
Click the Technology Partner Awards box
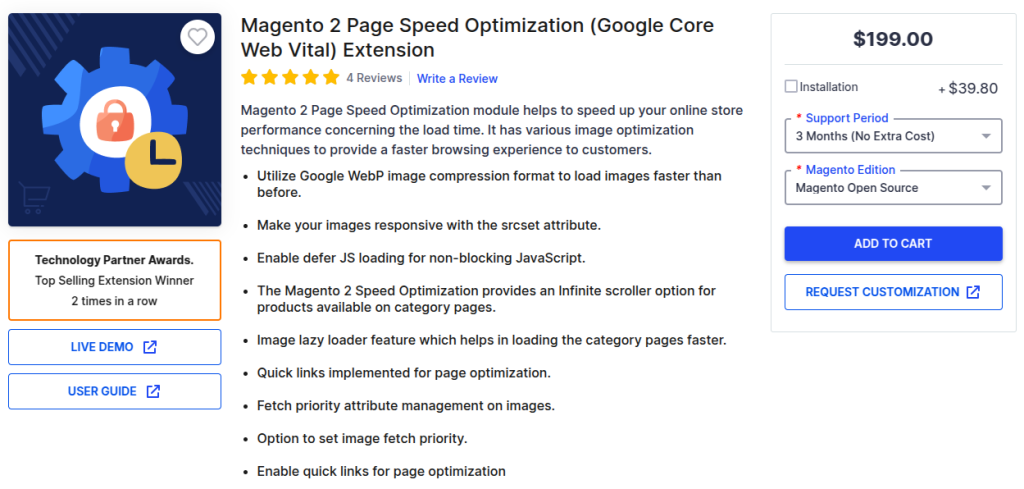(115, 280)
